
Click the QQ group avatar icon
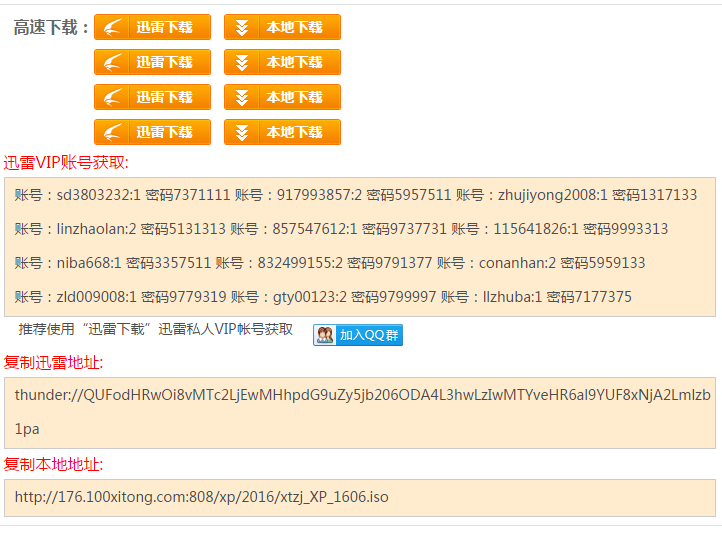325,335
